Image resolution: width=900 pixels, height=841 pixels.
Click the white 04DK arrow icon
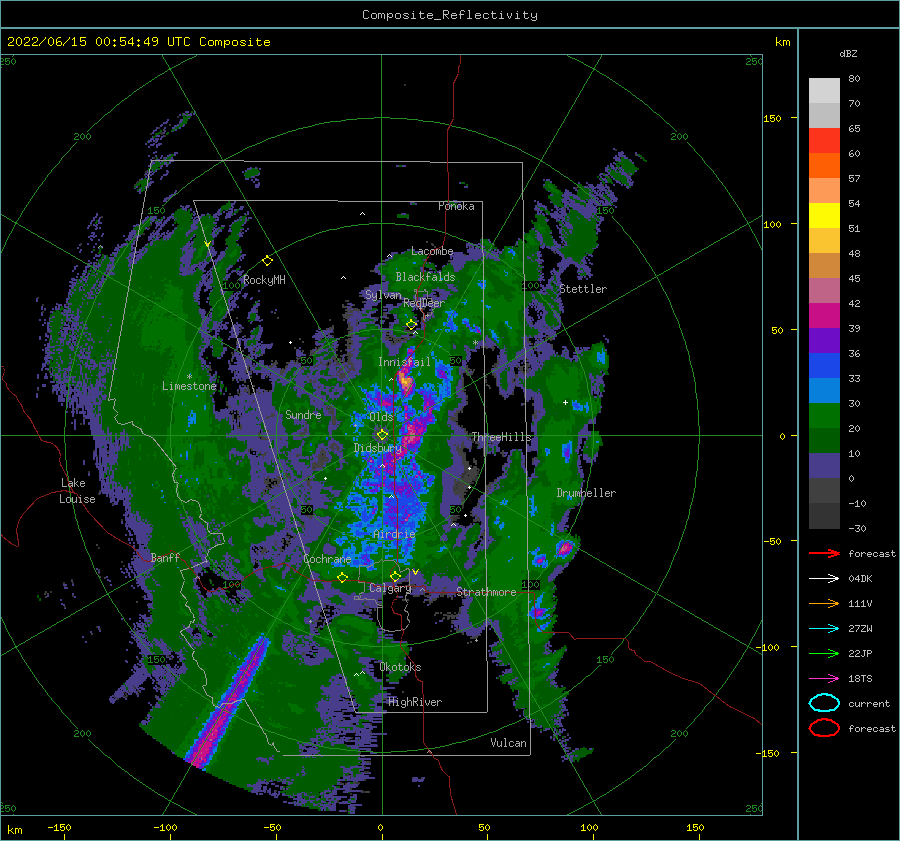pos(824,578)
